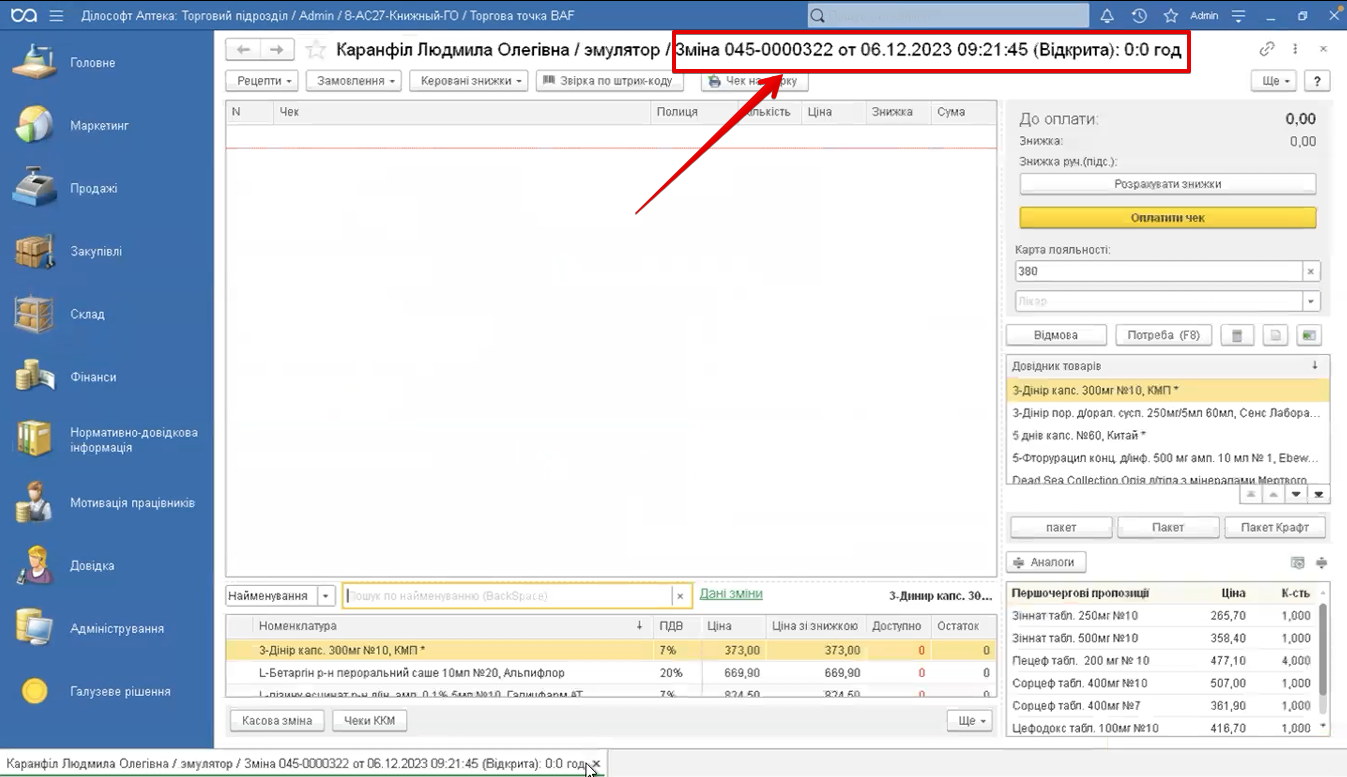Open the Керовані знижки dropdown

(468, 81)
